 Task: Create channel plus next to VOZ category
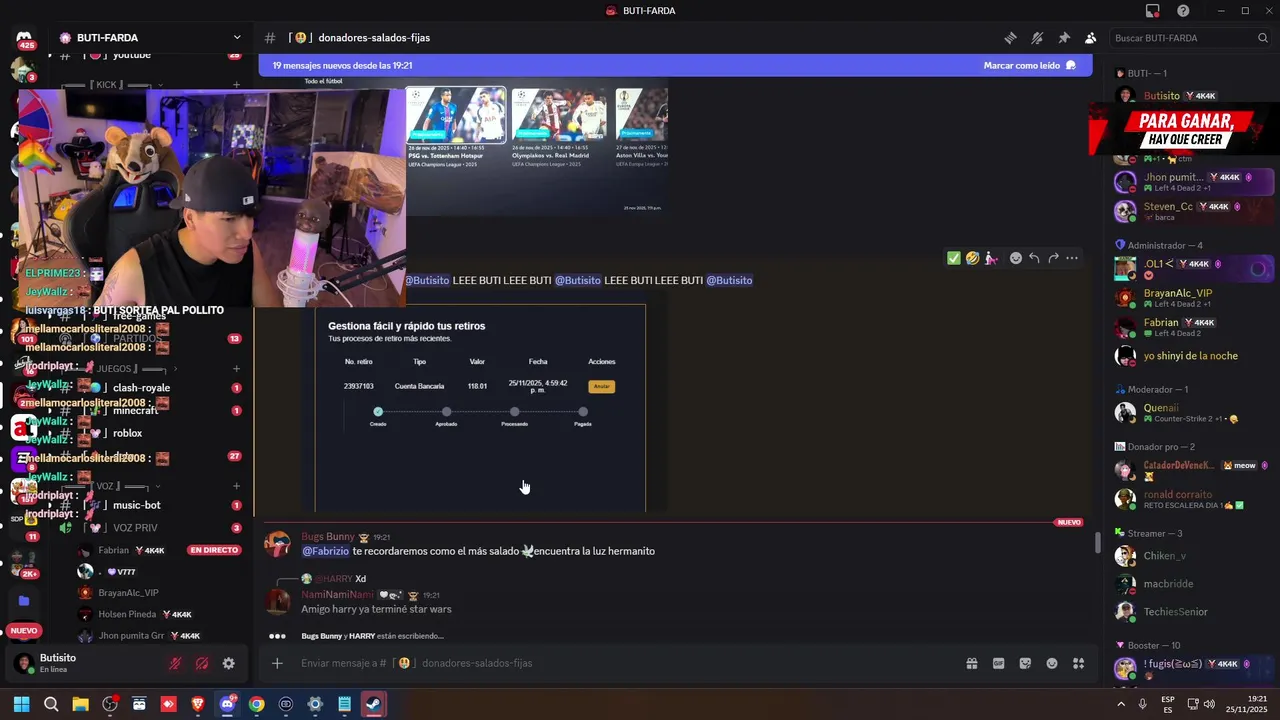point(237,486)
